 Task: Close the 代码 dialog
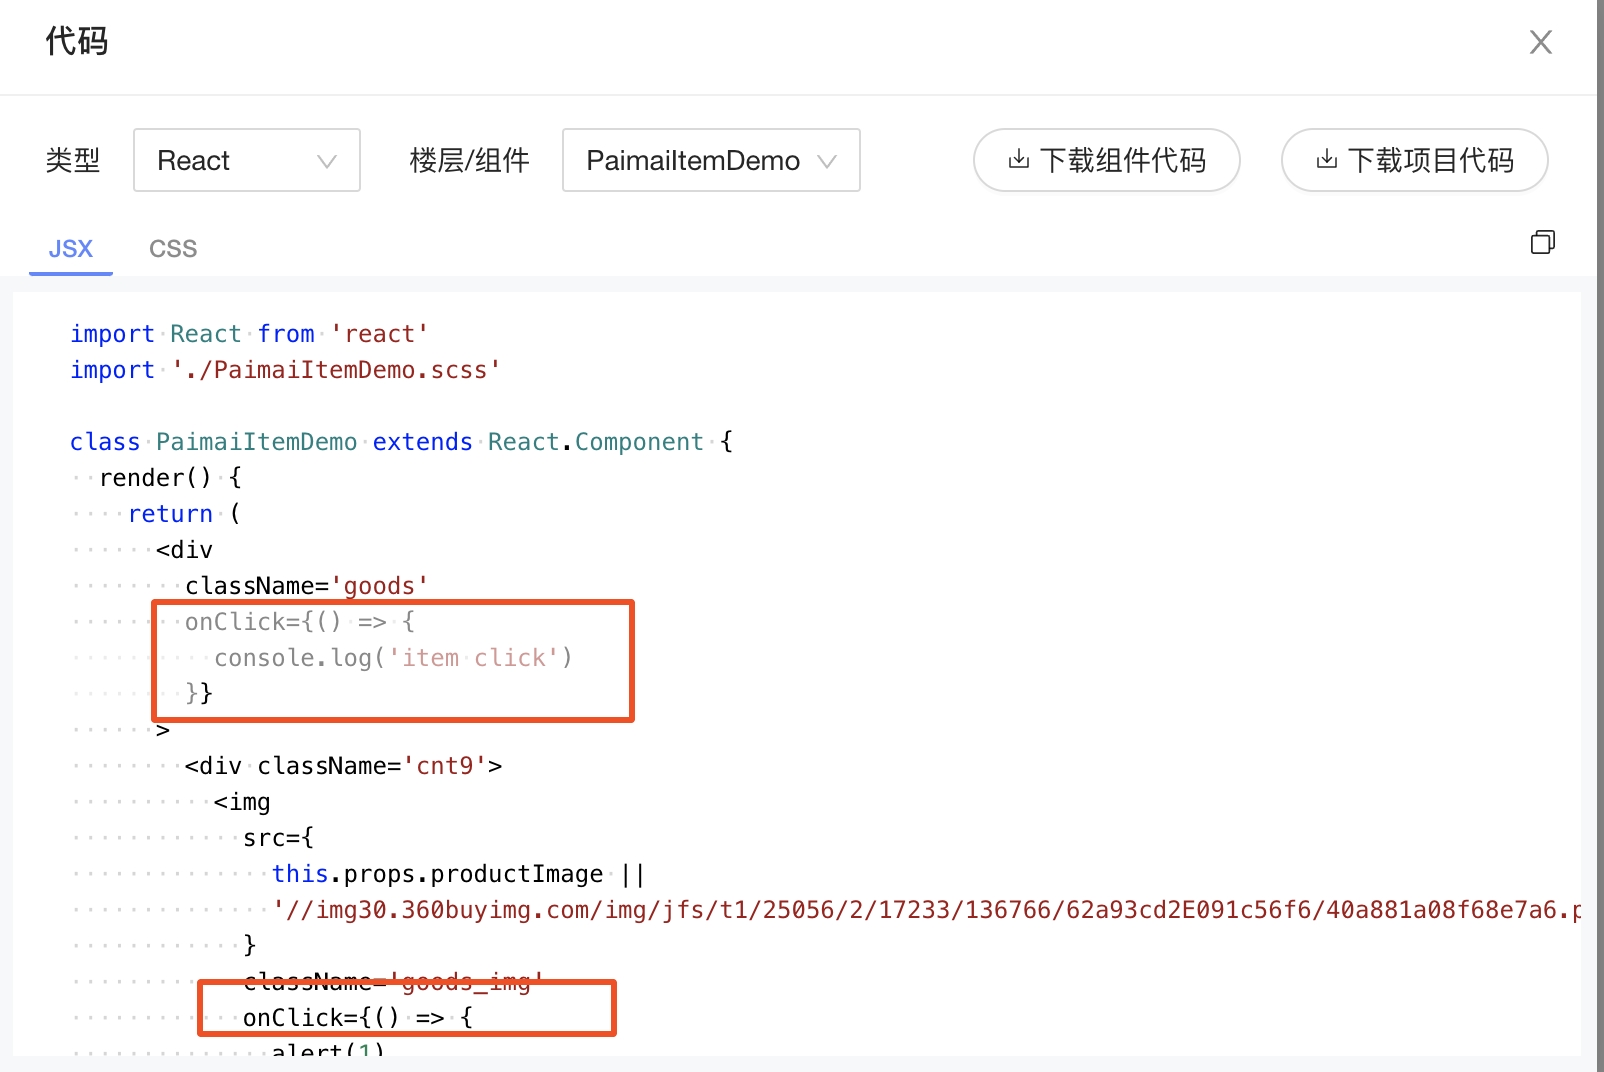point(1540,42)
